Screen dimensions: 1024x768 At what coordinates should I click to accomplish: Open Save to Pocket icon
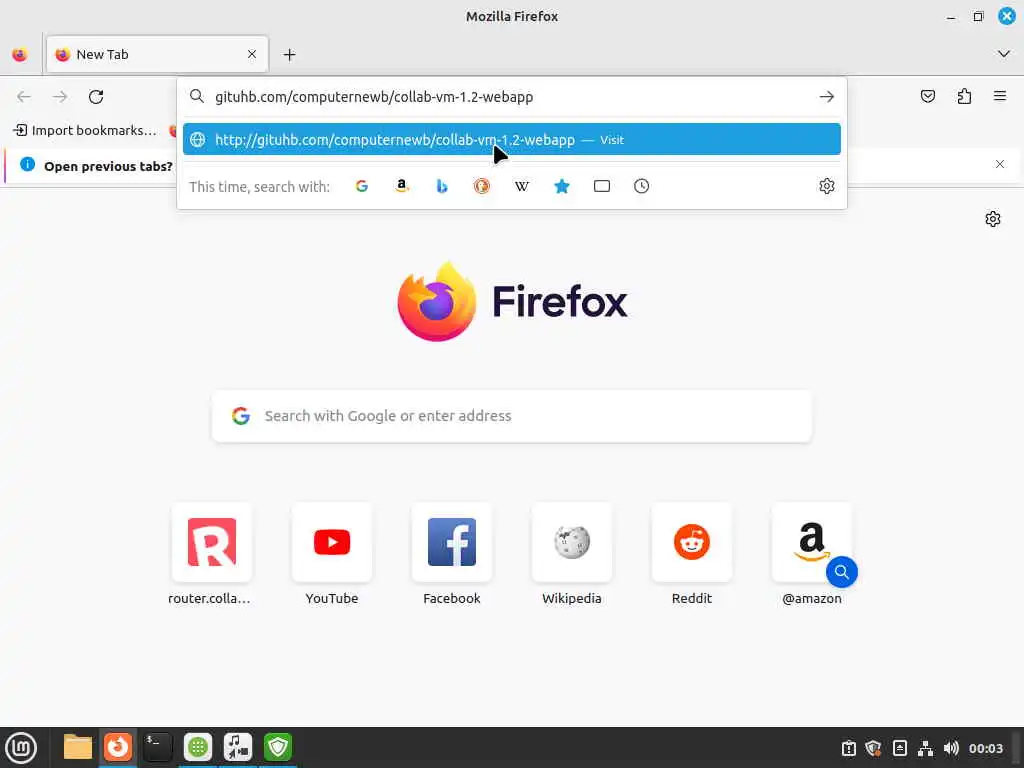(927, 97)
